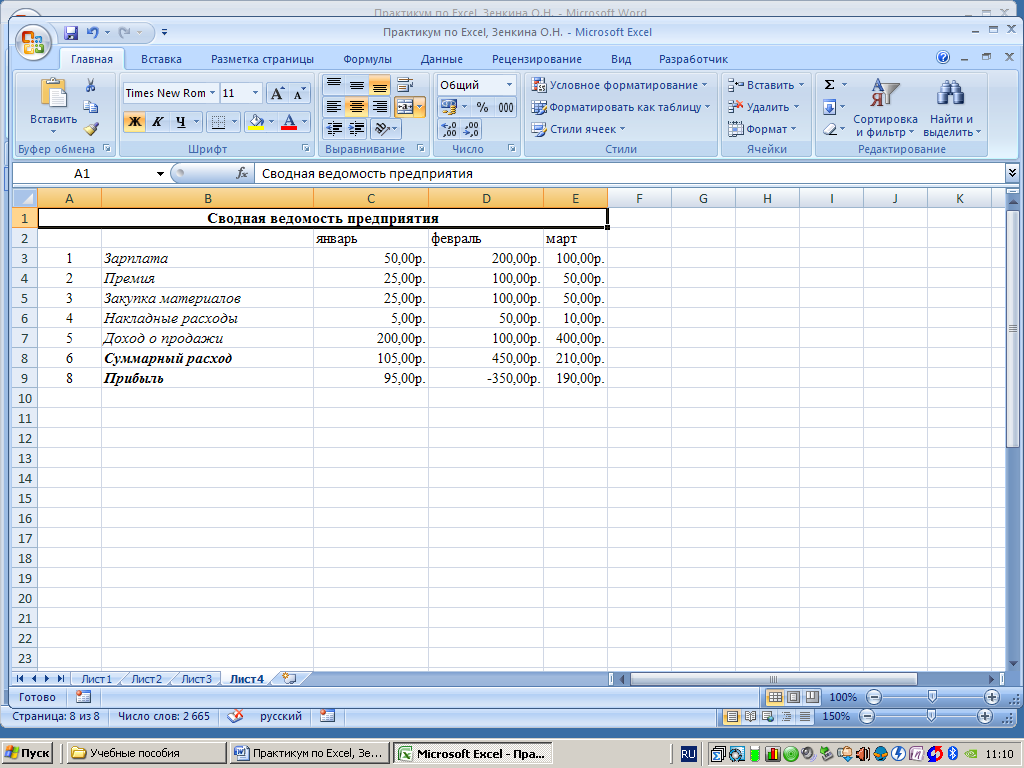Increase decimal places
The width and height of the screenshot is (1024, 768).
point(449,129)
